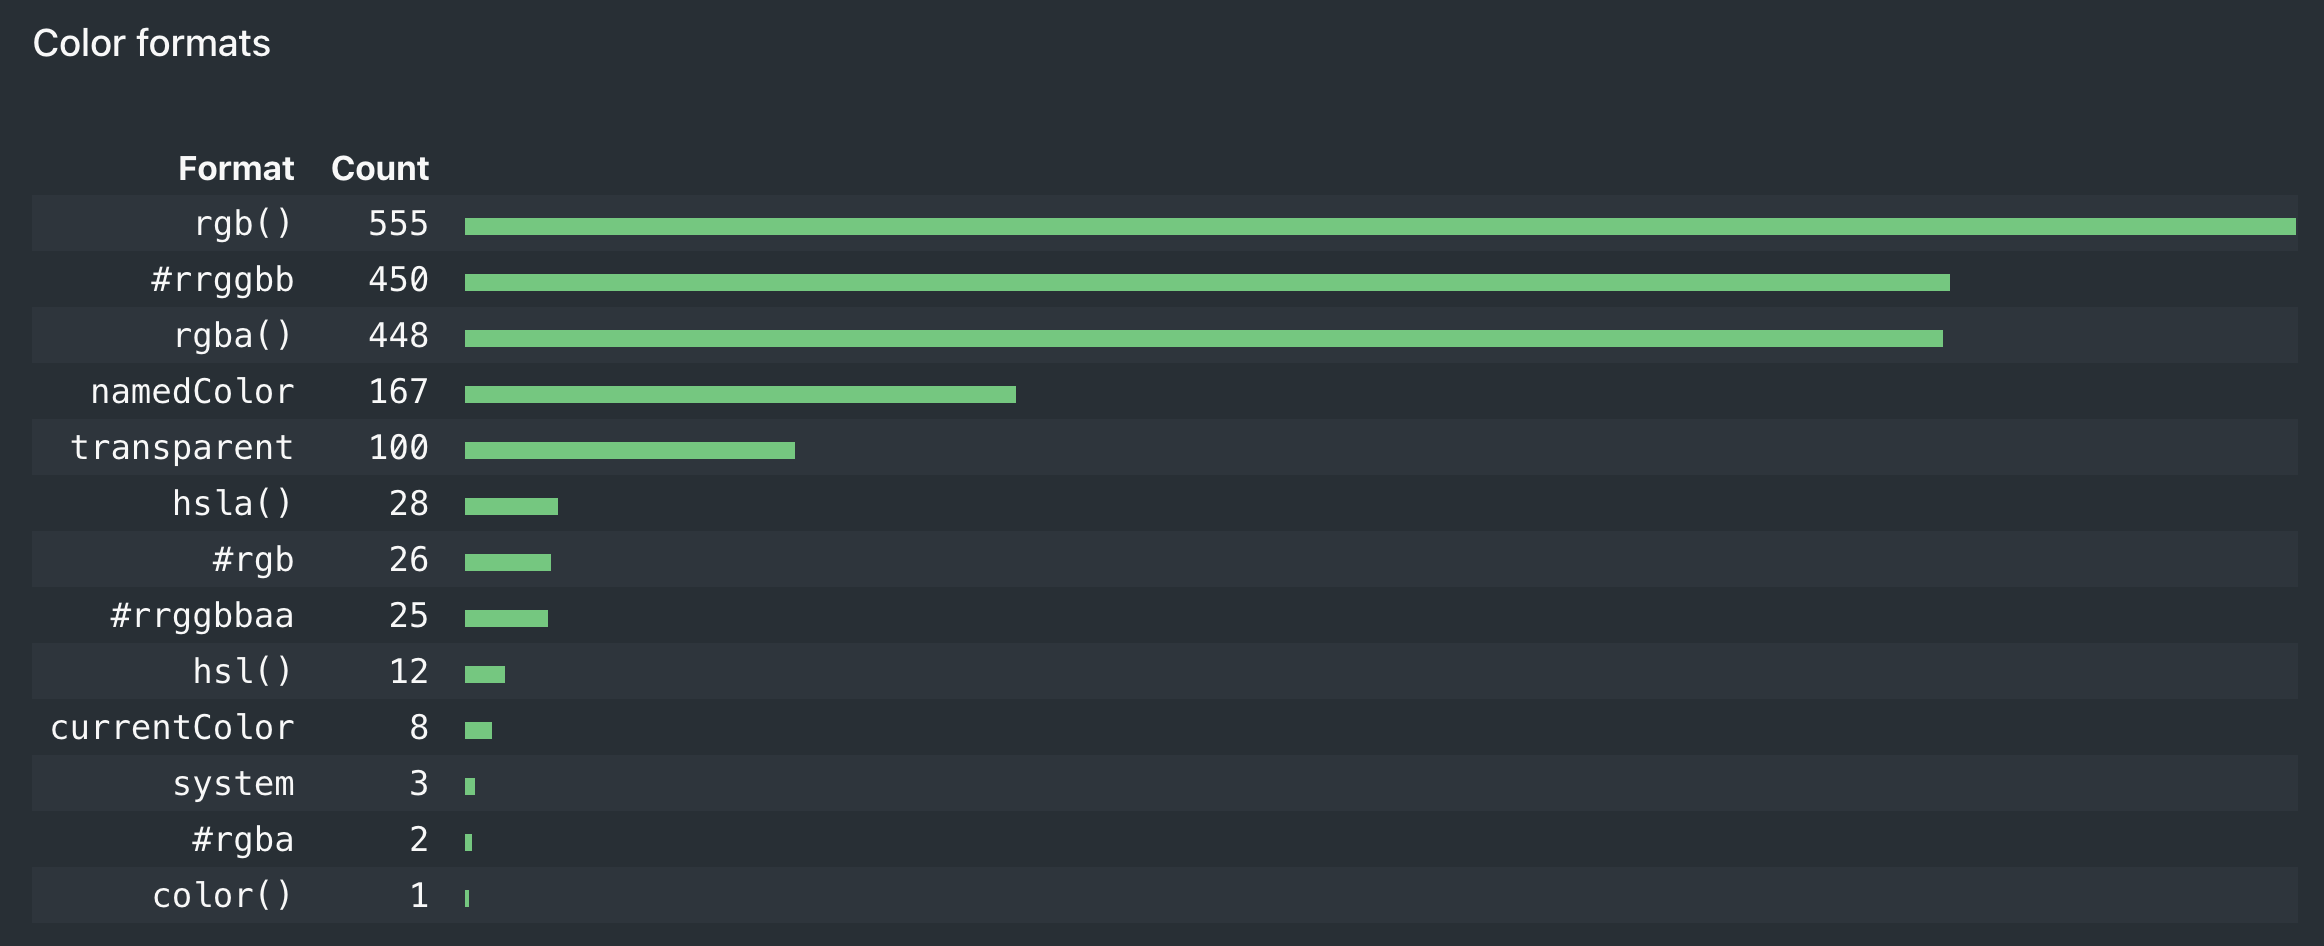The image size is (2324, 946).
Task: Click the count value 555
Action: [398, 224]
